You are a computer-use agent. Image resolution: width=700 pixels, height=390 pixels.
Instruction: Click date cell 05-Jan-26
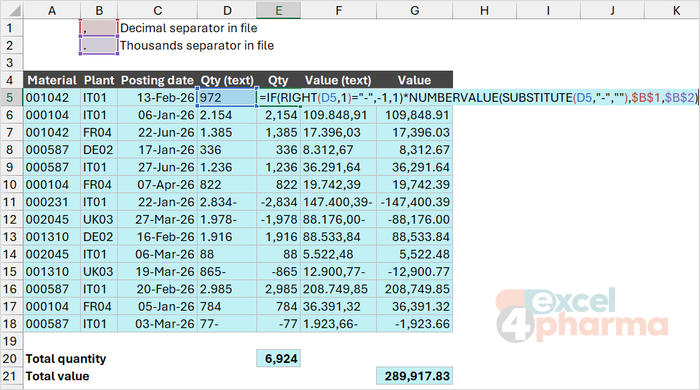pos(158,306)
